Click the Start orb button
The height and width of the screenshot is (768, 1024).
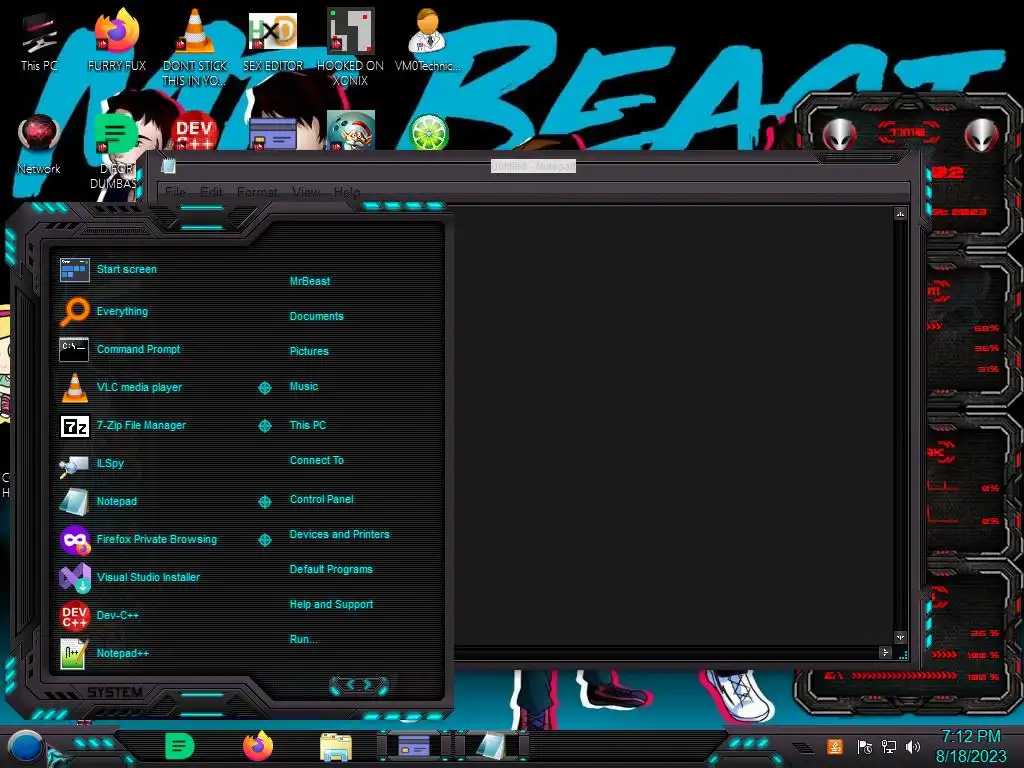[26, 746]
